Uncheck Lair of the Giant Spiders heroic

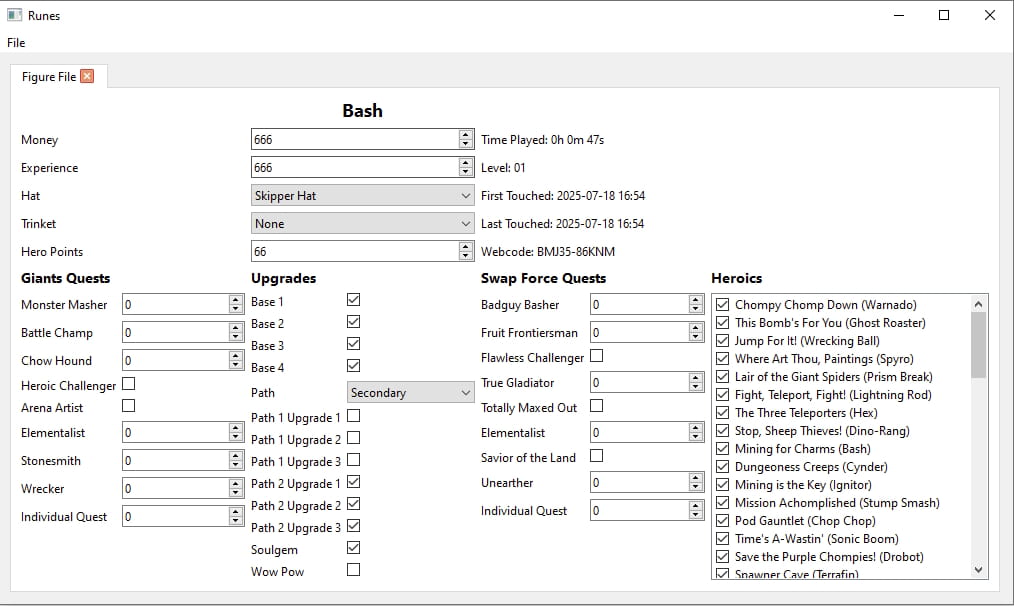coord(723,376)
